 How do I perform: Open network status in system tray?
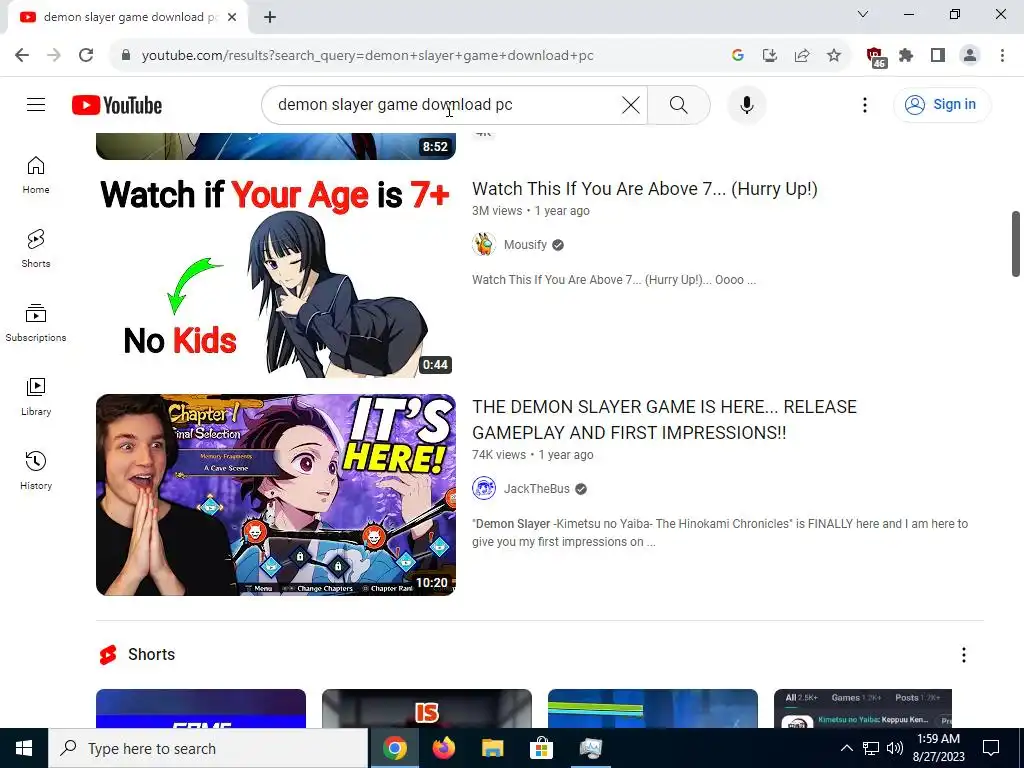[871, 748]
